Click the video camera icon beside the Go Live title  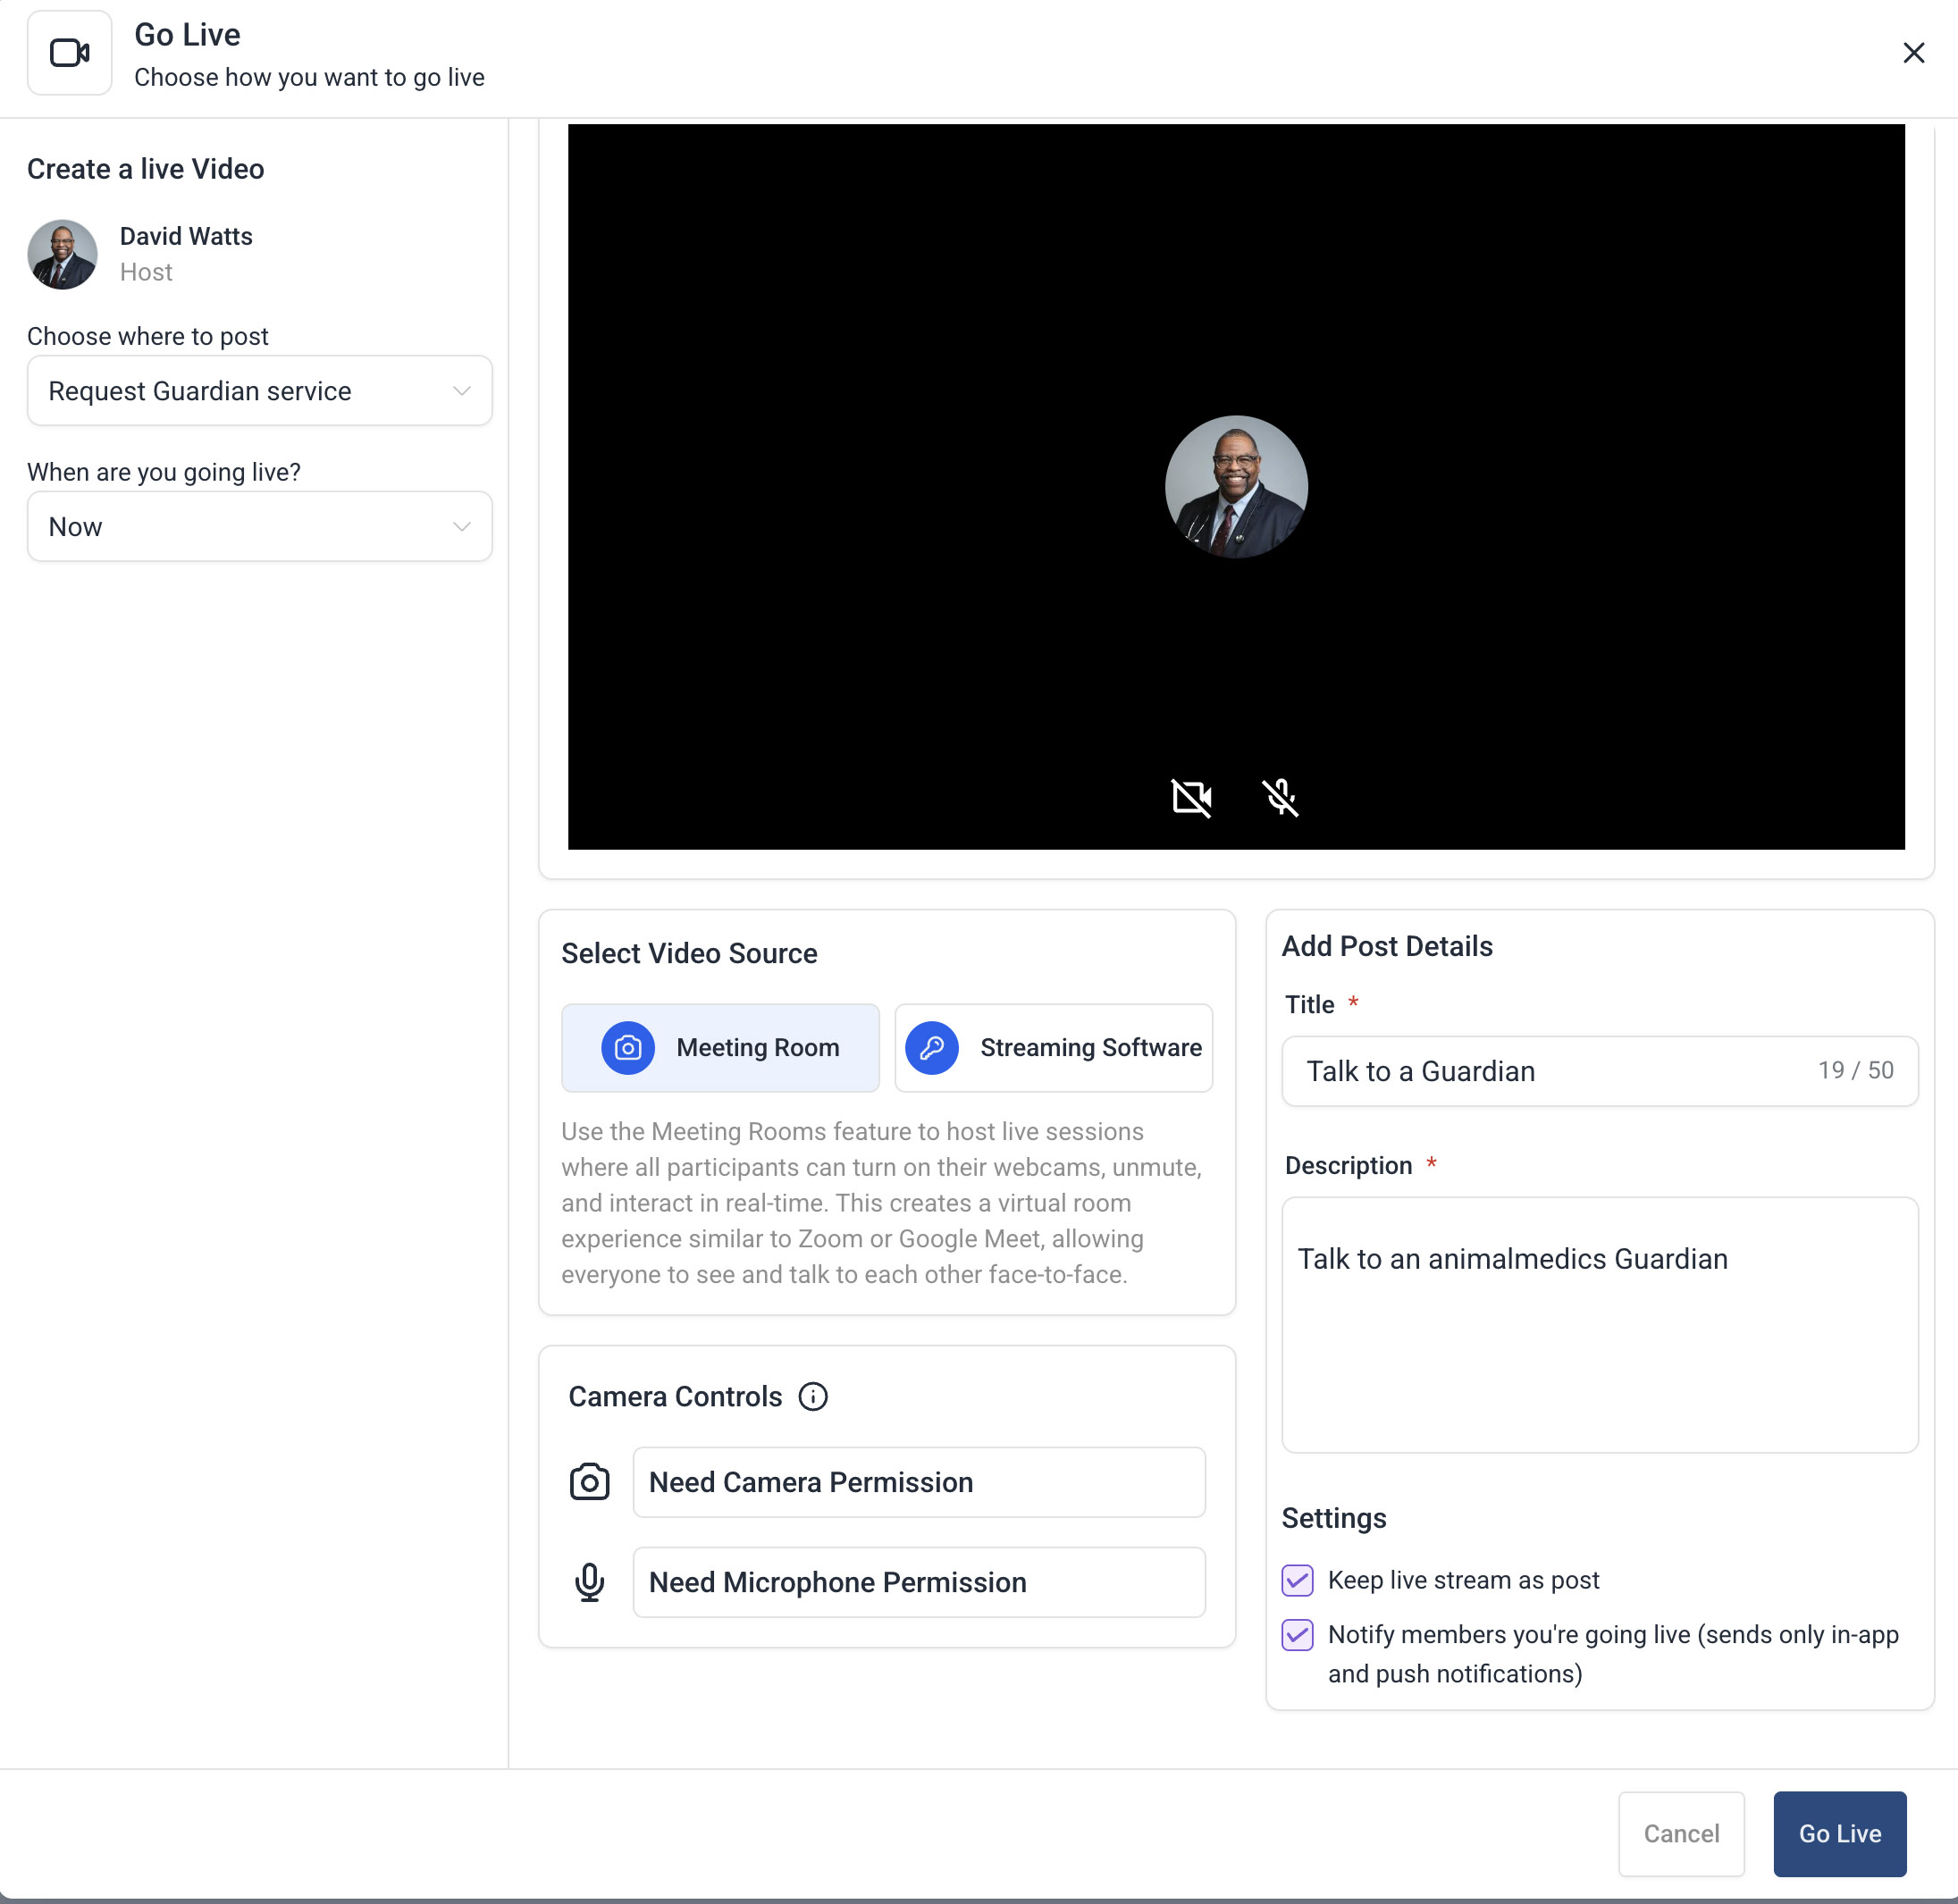(x=69, y=53)
